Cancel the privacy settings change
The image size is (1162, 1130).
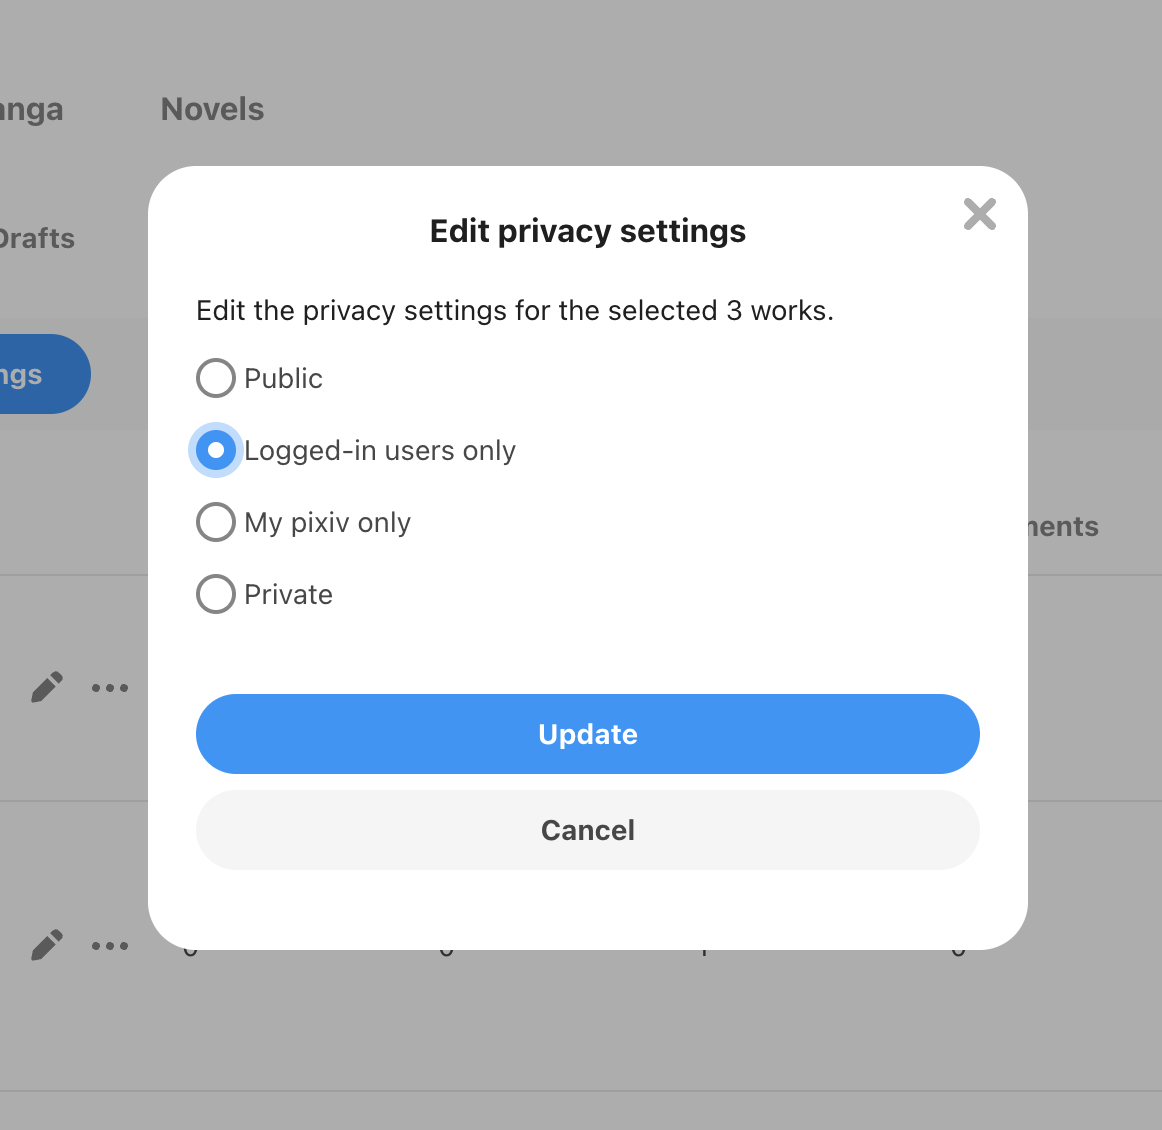point(588,830)
